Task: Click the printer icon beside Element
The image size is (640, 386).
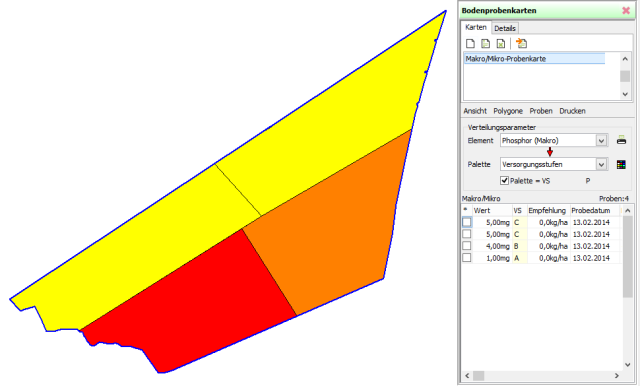Action: point(621,140)
